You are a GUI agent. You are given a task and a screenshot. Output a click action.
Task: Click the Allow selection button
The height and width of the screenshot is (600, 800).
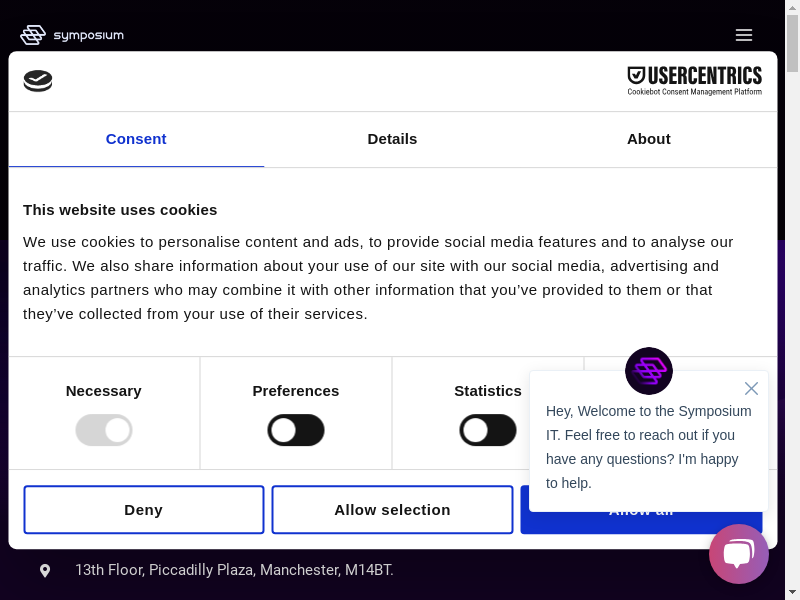pyautogui.click(x=392, y=510)
